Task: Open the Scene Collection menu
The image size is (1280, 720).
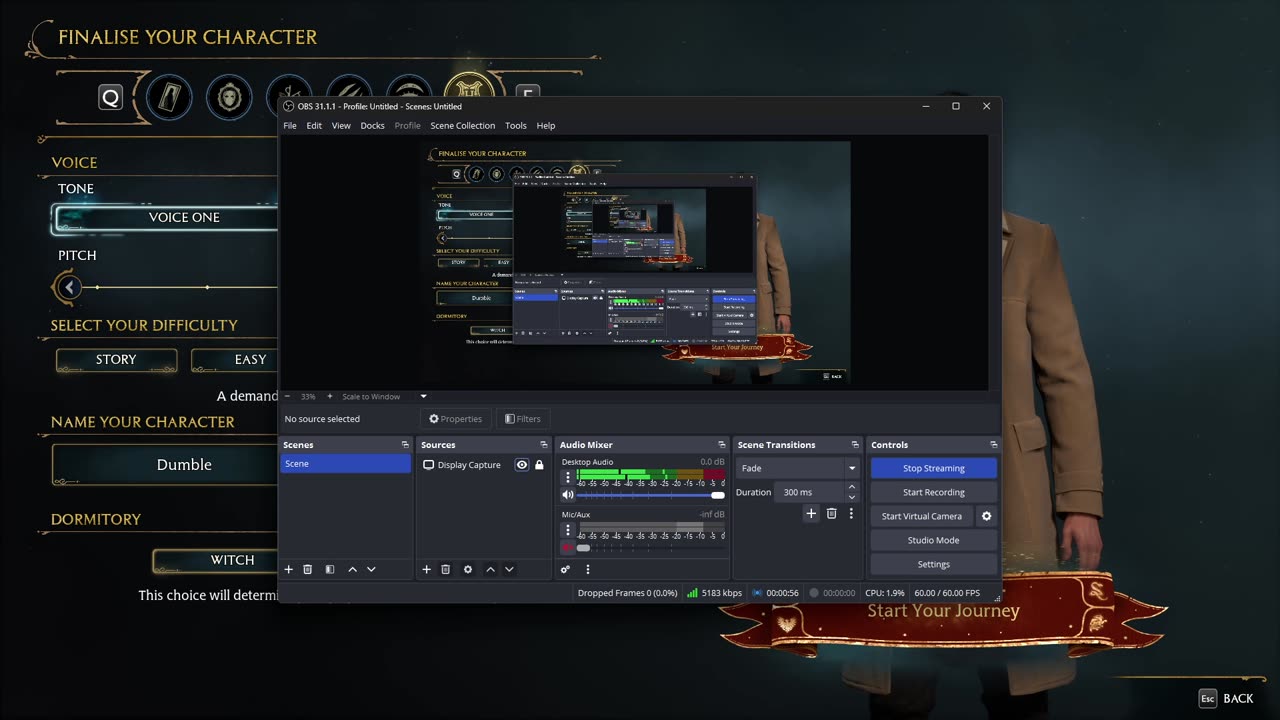Action: (462, 126)
